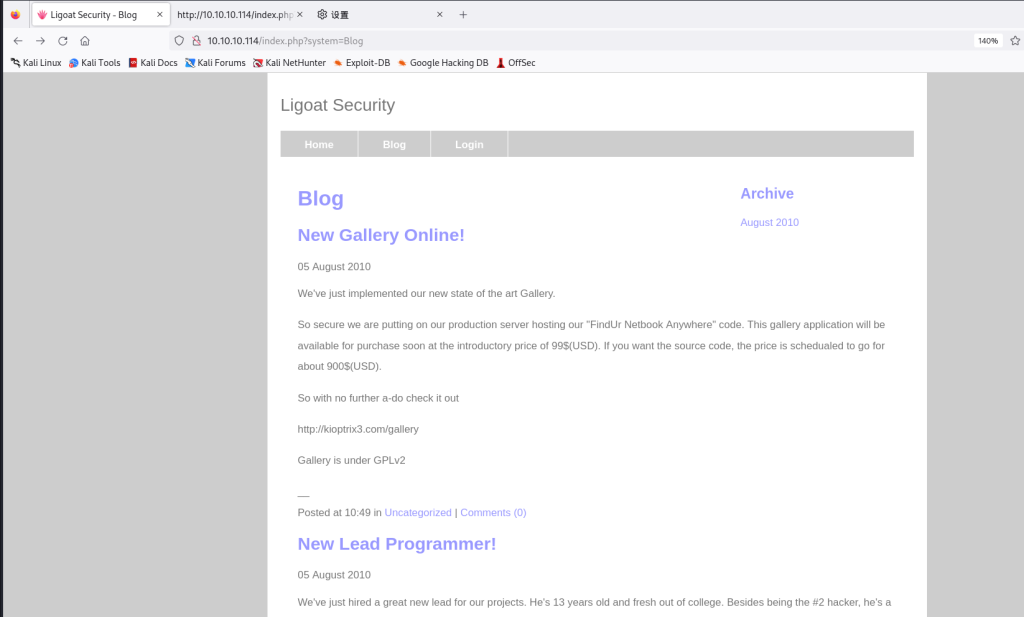Open the Google Hacking DB bookmark
Screen dimensions: 1024x617
443,63
